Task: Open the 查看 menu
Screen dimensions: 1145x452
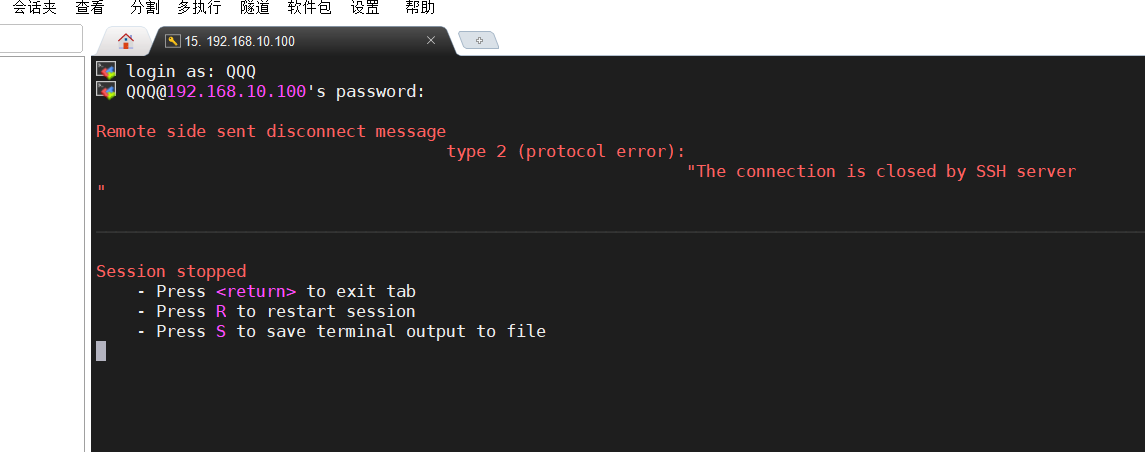Action: tap(90, 8)
